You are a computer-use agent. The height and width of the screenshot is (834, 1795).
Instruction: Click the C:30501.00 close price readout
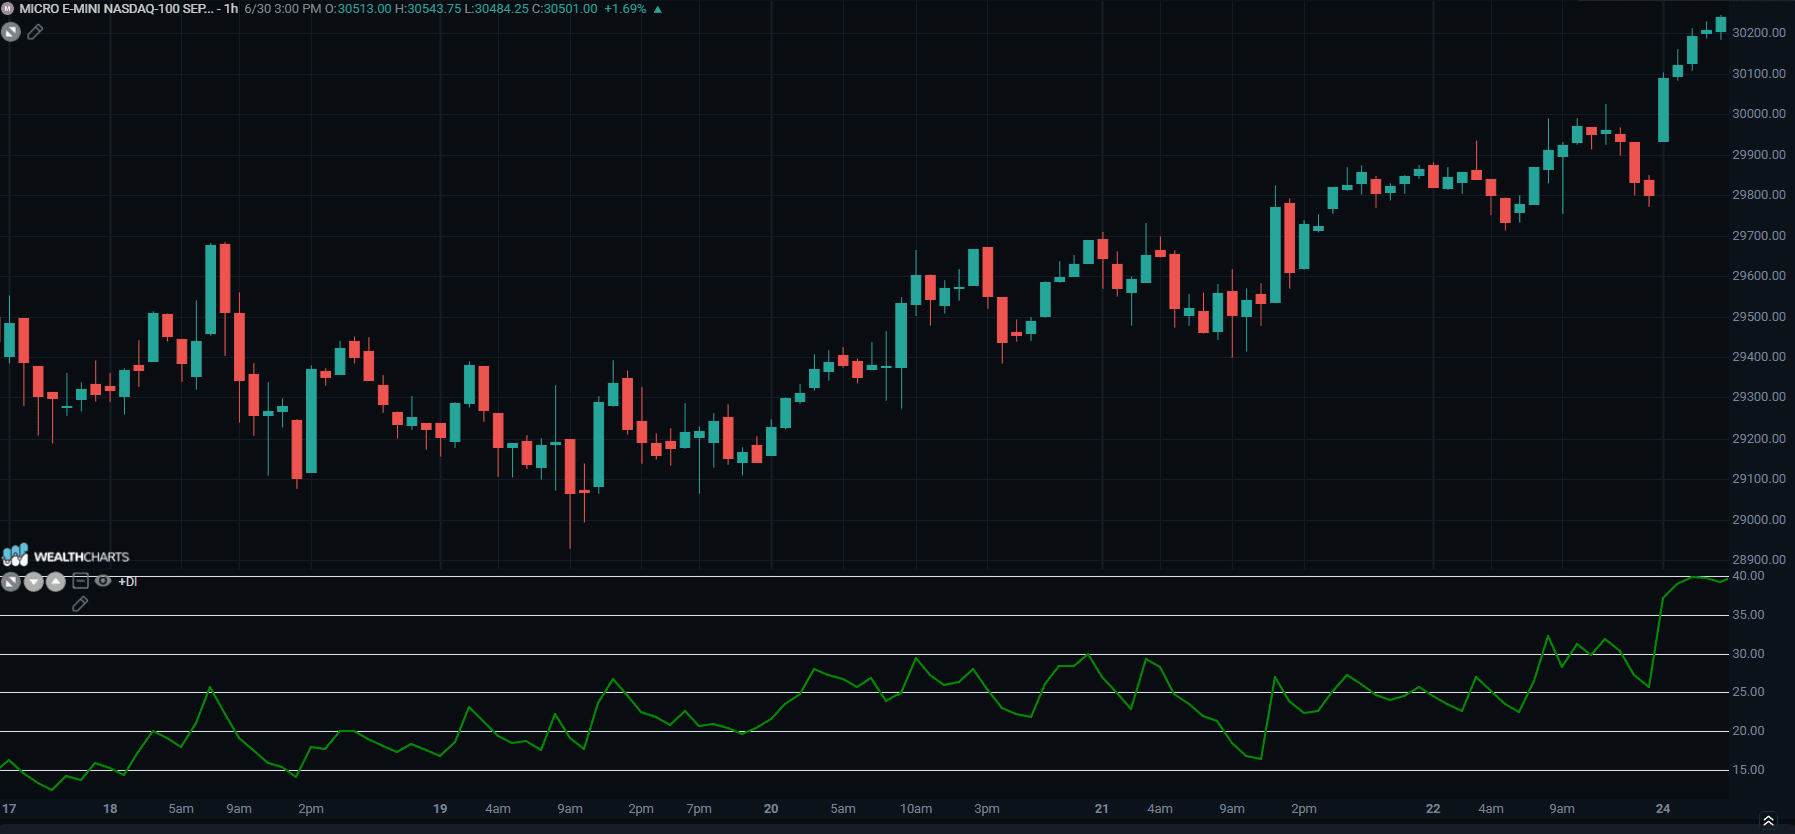[x=564, y=9]
